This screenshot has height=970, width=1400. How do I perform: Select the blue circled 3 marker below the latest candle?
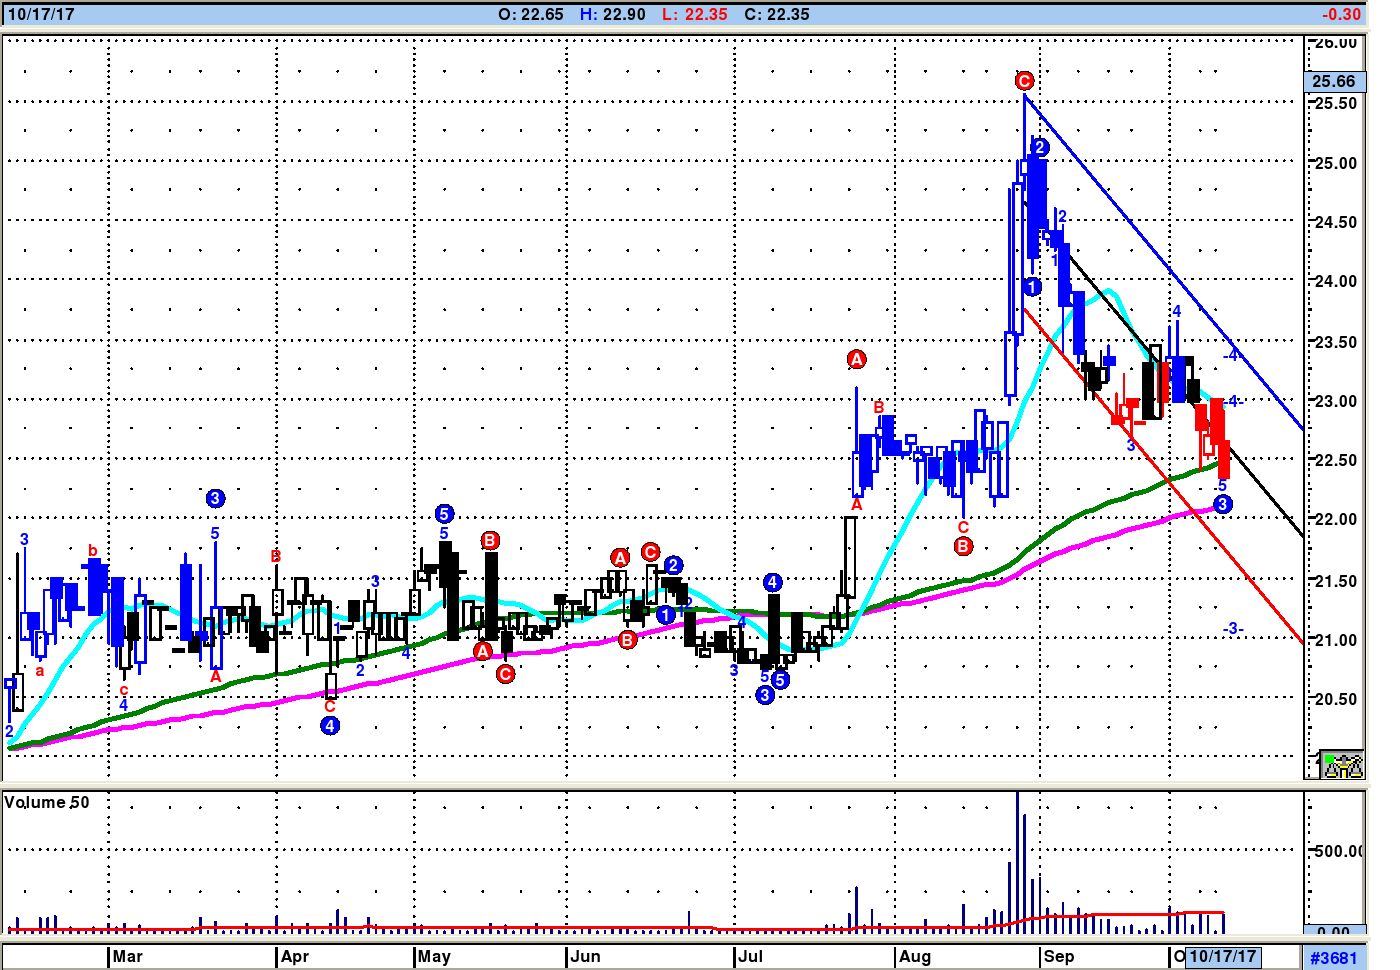click(1223, 504)
